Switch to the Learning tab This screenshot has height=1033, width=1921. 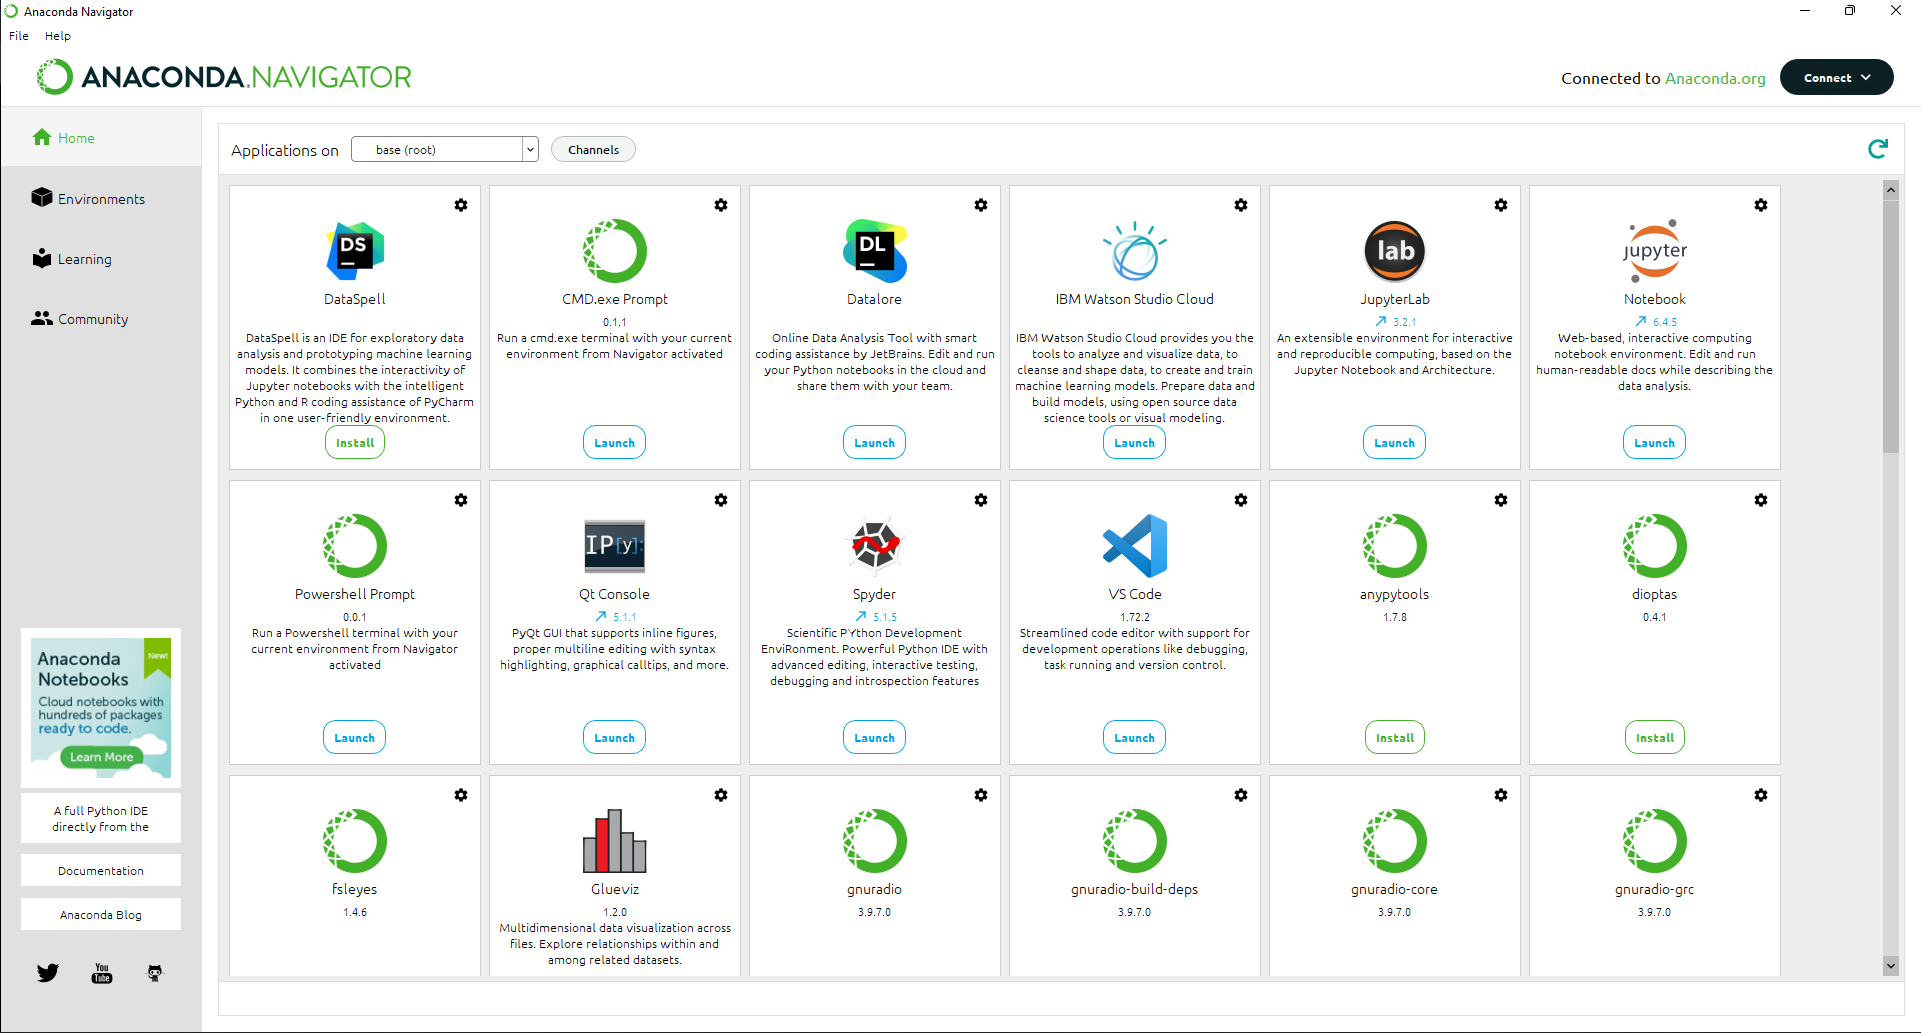point(100,259)
